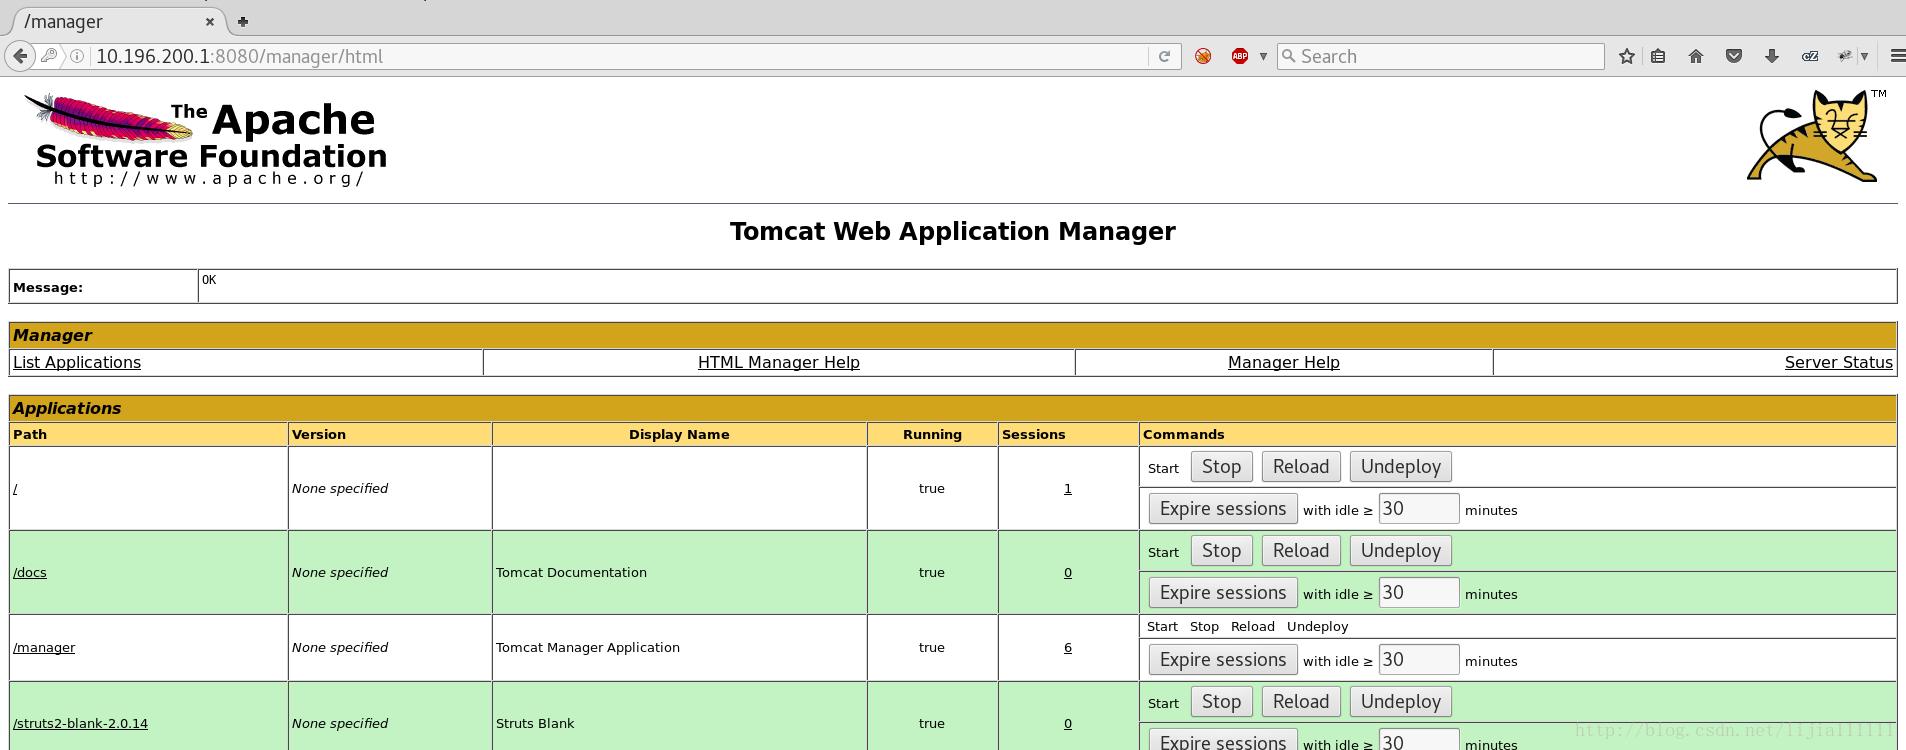
Task: Reload the /docs application
Action: pyautogui.click(x=1301, y=551)
